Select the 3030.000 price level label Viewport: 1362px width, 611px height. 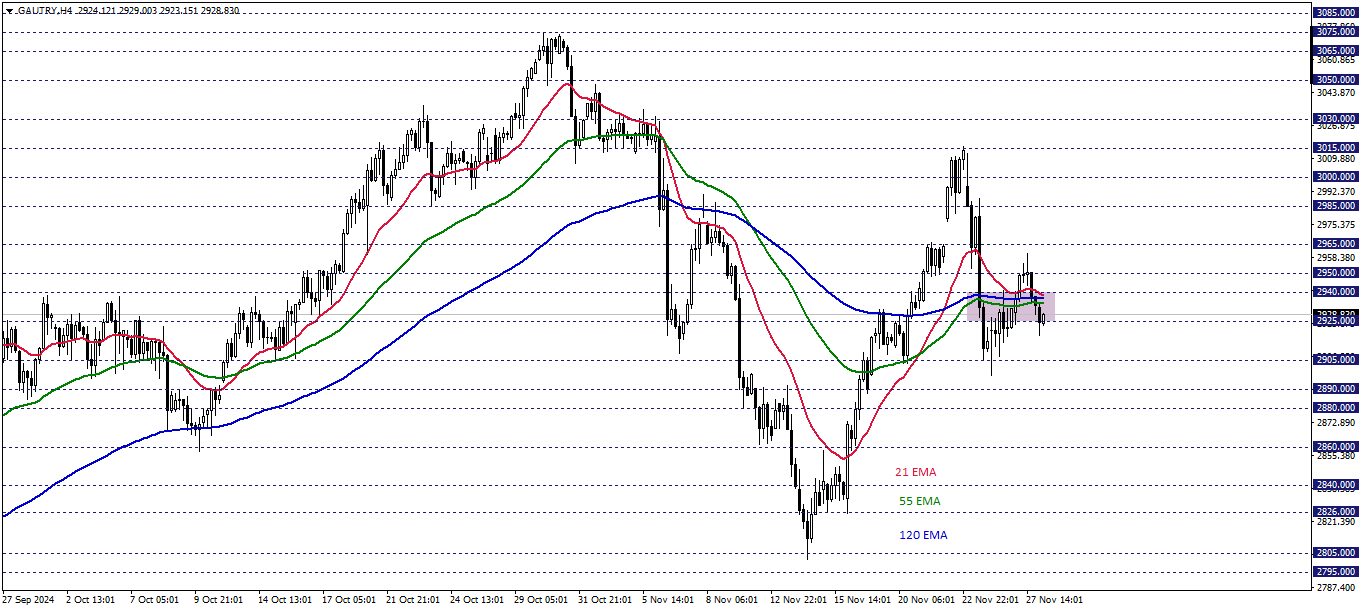click(1335, 119)
